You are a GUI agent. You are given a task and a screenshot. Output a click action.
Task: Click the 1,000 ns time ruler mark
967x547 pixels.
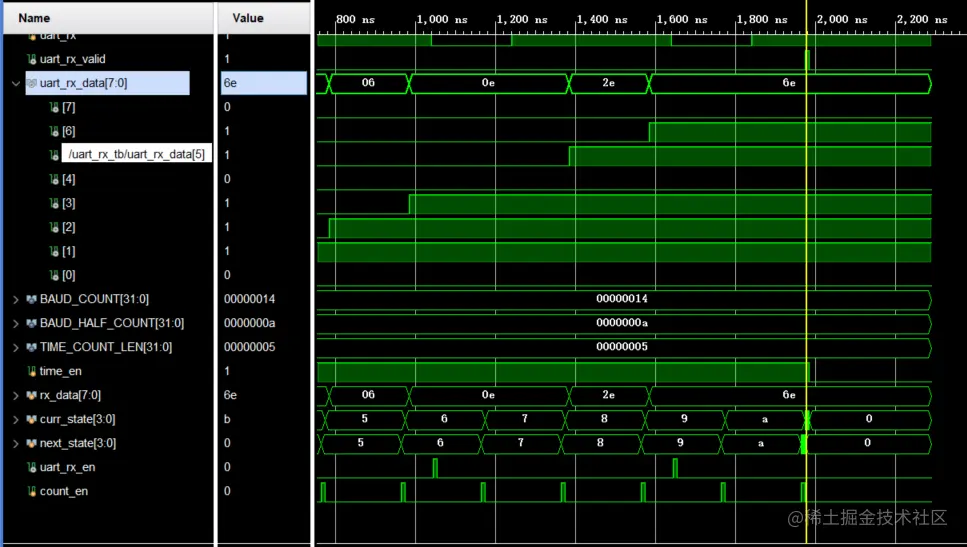[442, 19]
